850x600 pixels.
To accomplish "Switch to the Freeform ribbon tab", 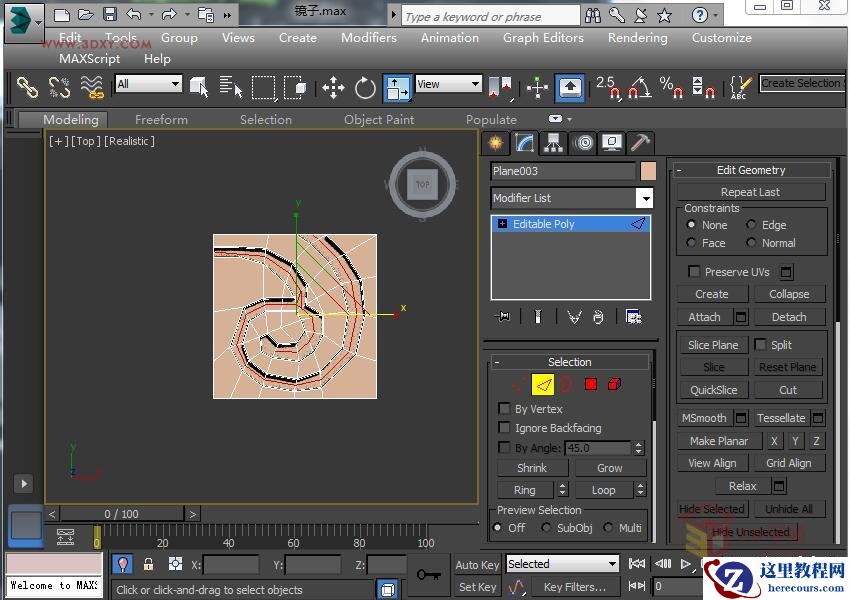I will (161, 119).
